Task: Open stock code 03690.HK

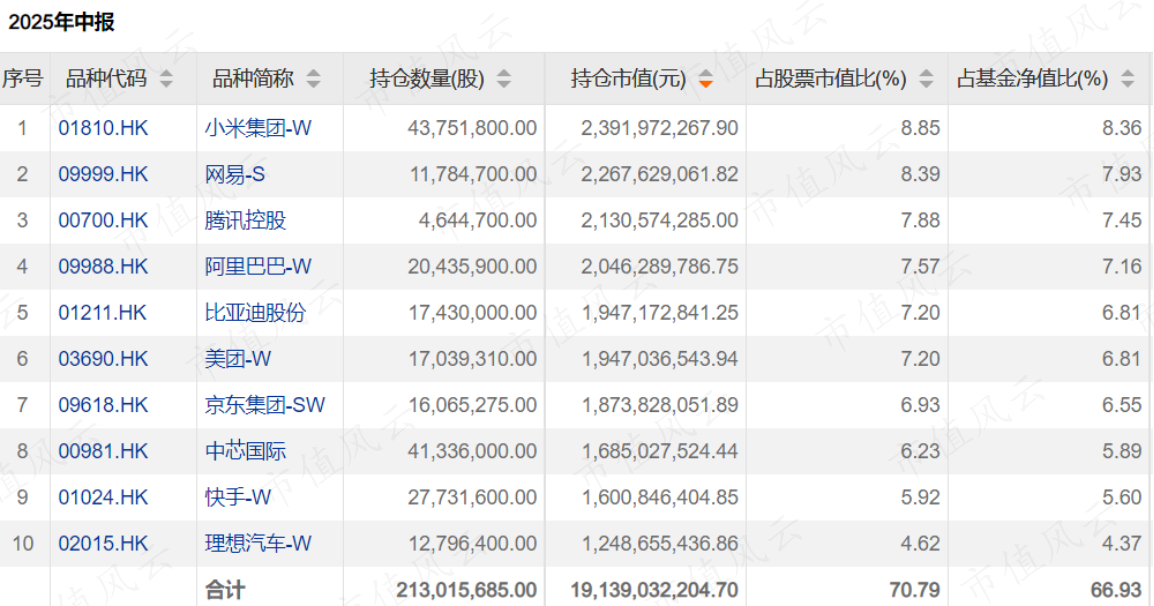Action: coord(103,359)
